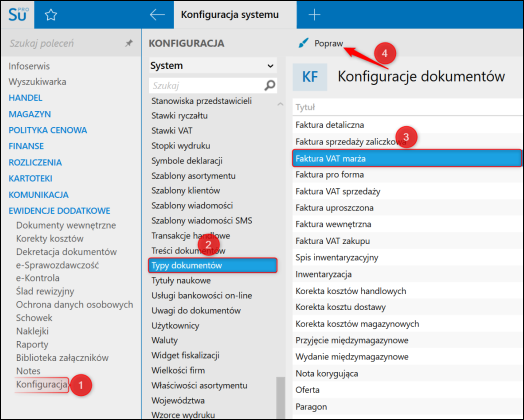Select Faktura VAT sprzedaży row

click(408, 191)
